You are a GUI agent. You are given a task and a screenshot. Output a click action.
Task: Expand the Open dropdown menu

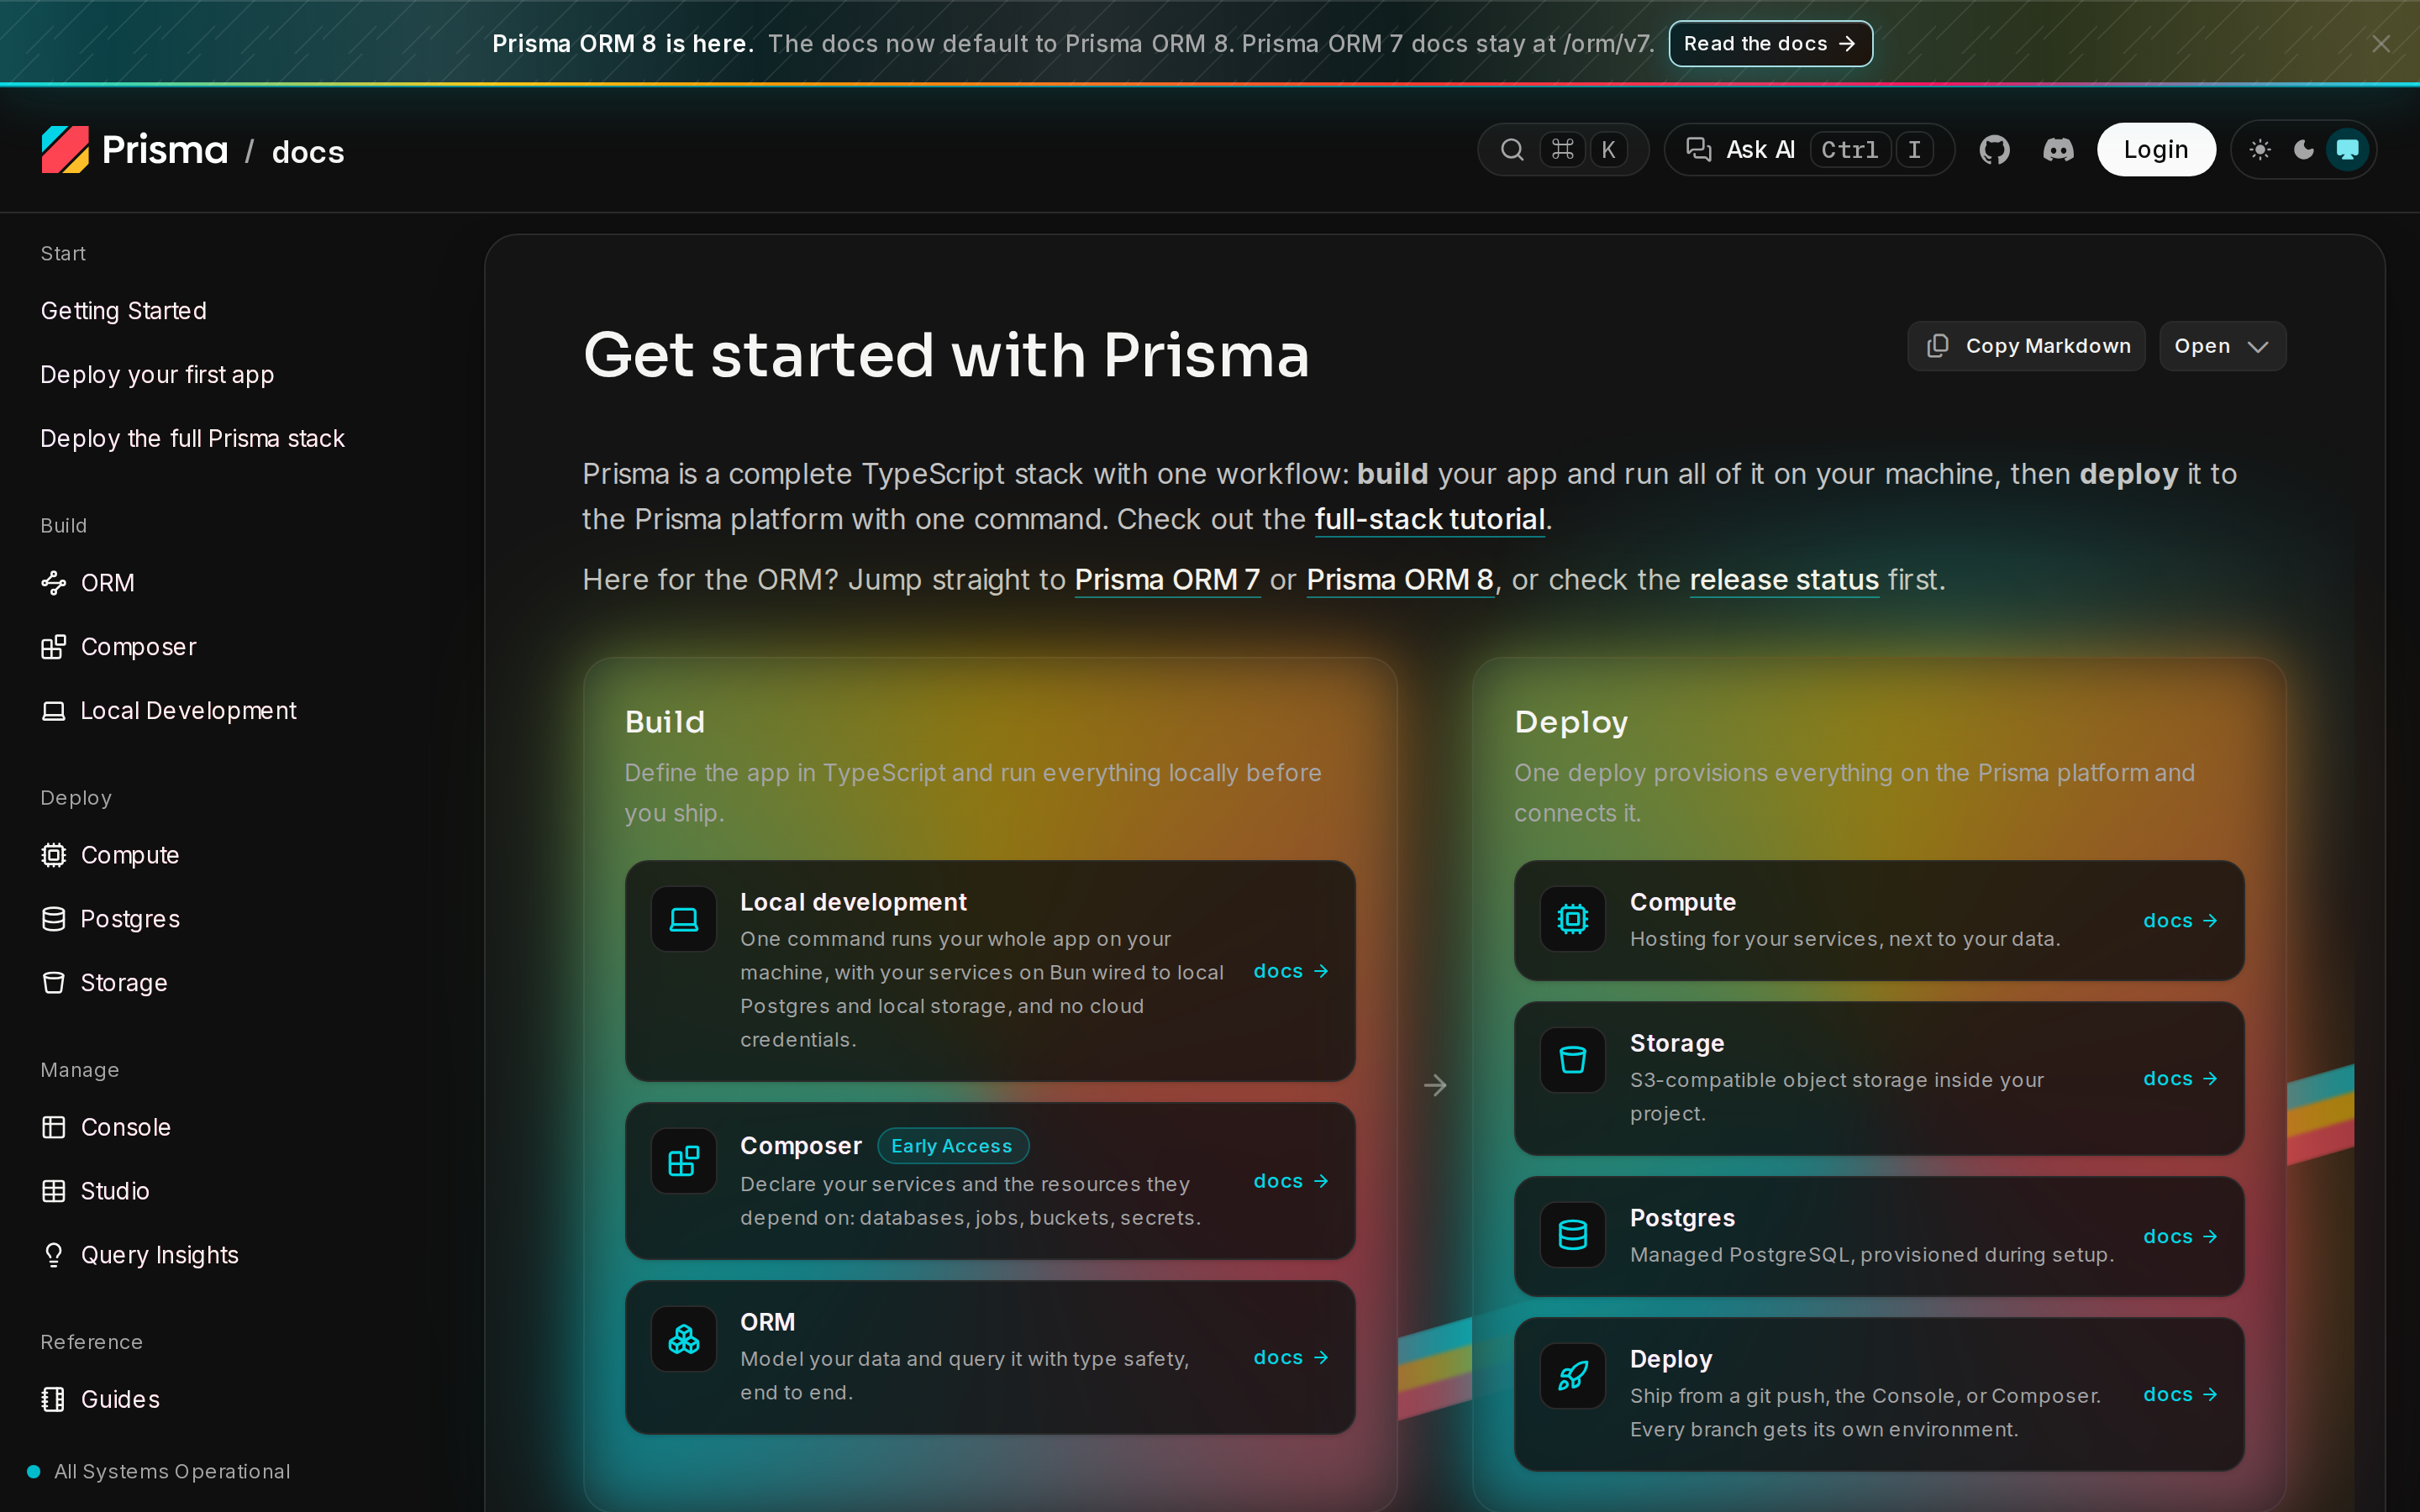point(2222,346)
